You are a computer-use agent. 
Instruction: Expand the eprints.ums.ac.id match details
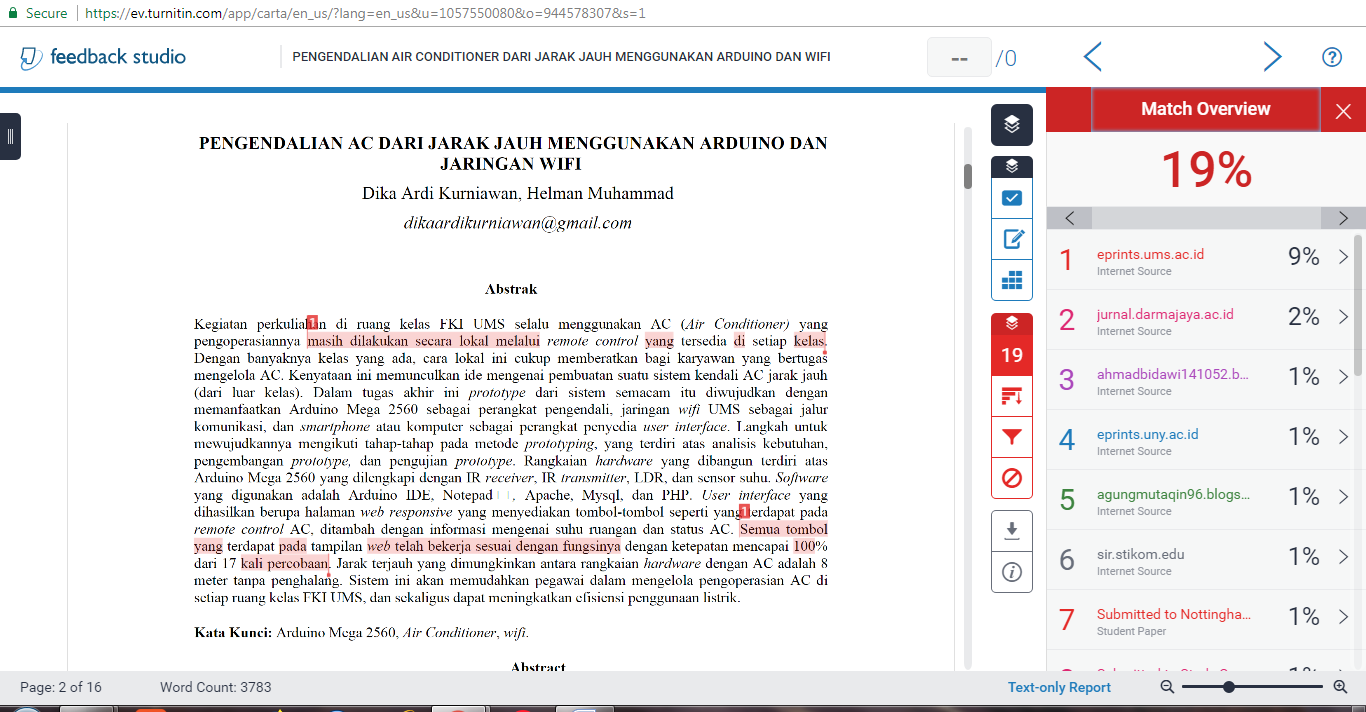coord(1343,257)
